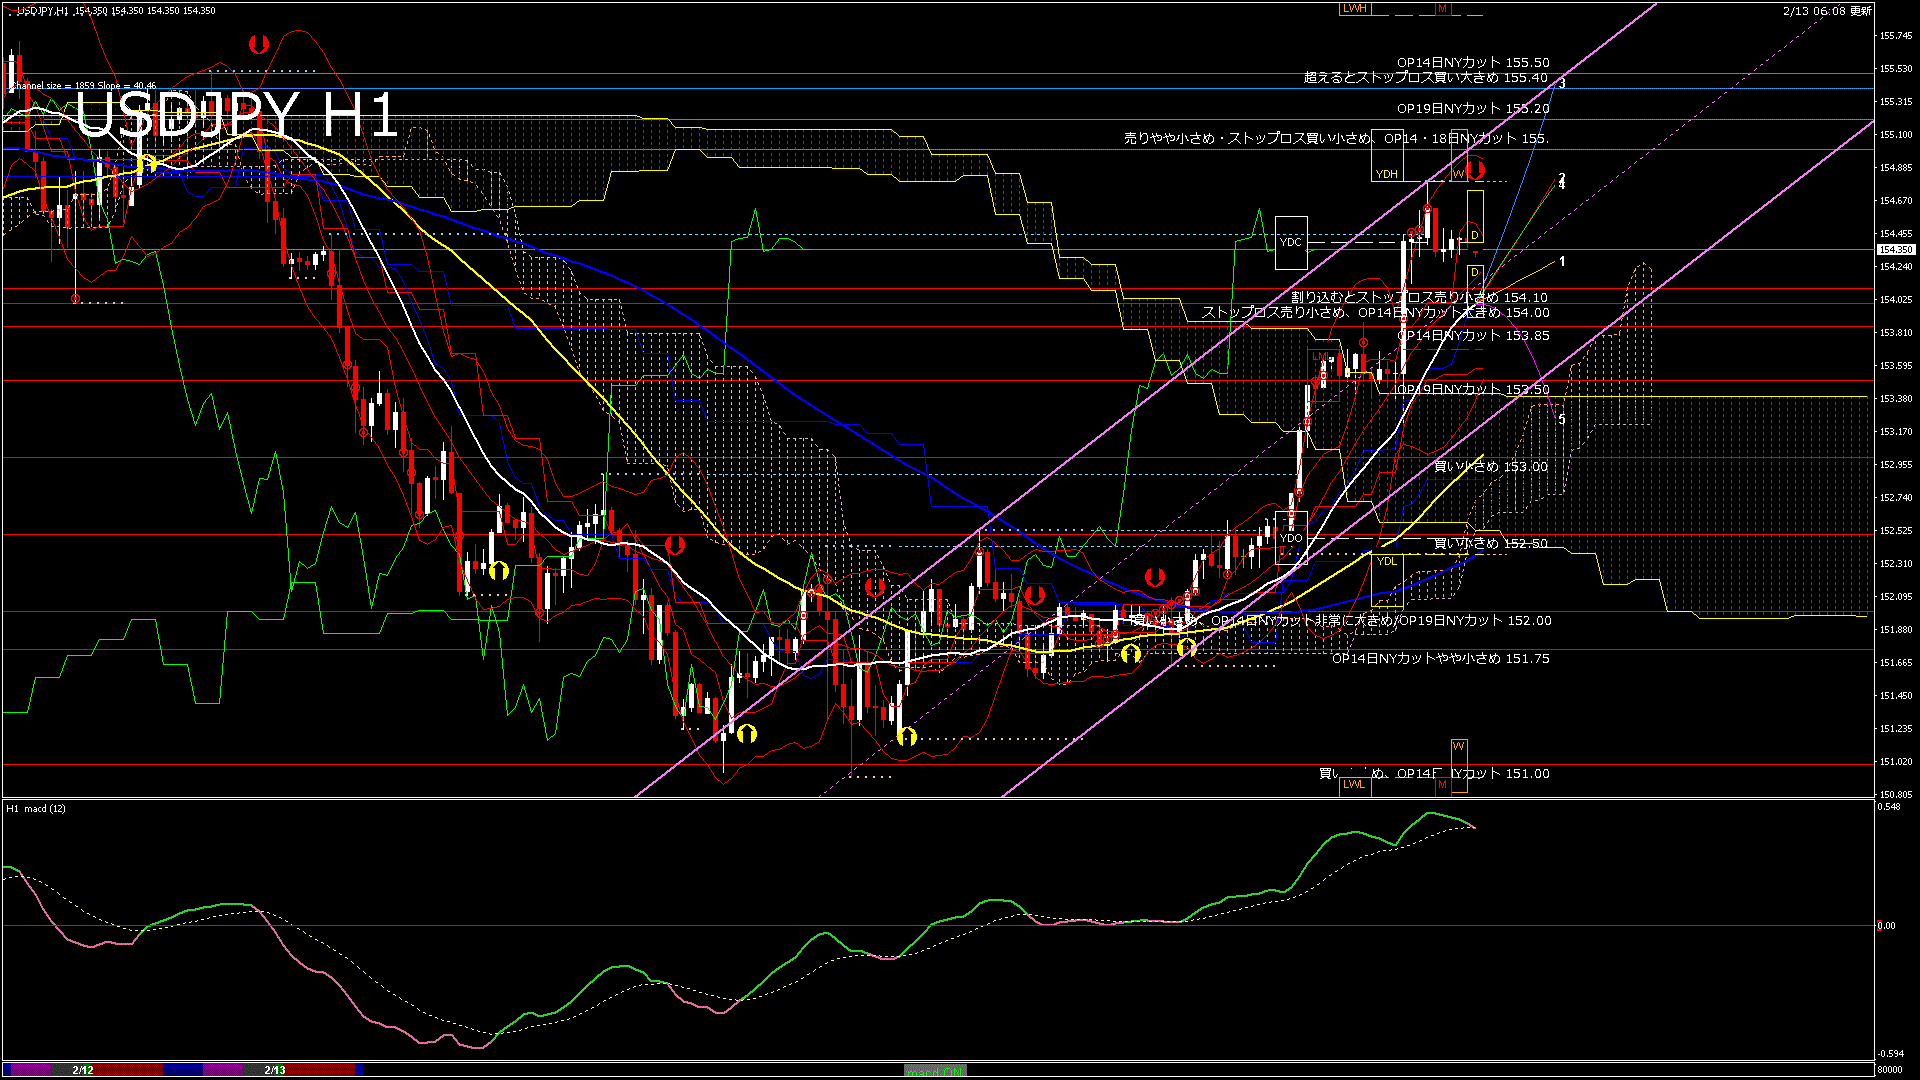Image resolution: width=1920 pixels, height=1080 pixels.
Task: Click MACD scale value 0.548
Action: coord(1890,806)
